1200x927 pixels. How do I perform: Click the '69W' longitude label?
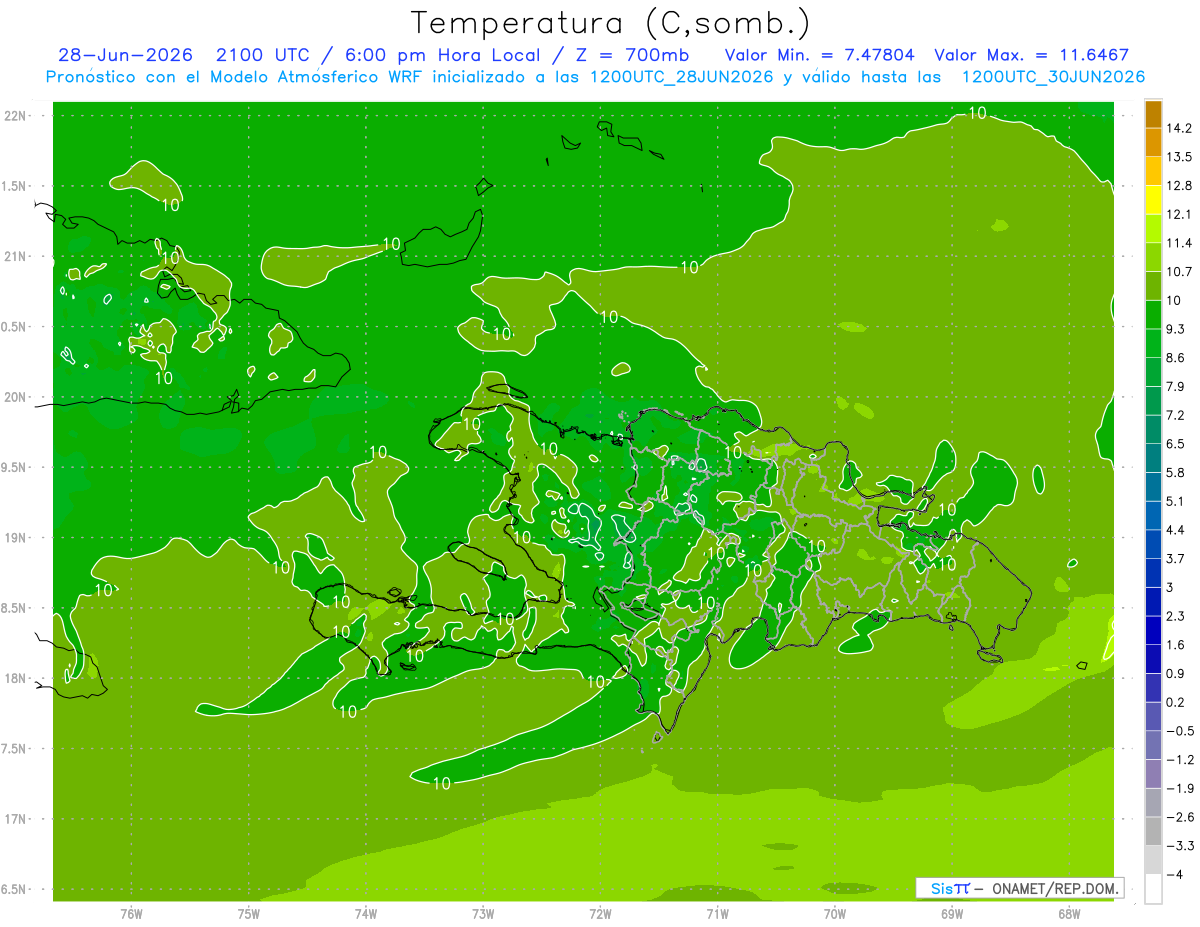pyautogui.click(x=952, y=913)
